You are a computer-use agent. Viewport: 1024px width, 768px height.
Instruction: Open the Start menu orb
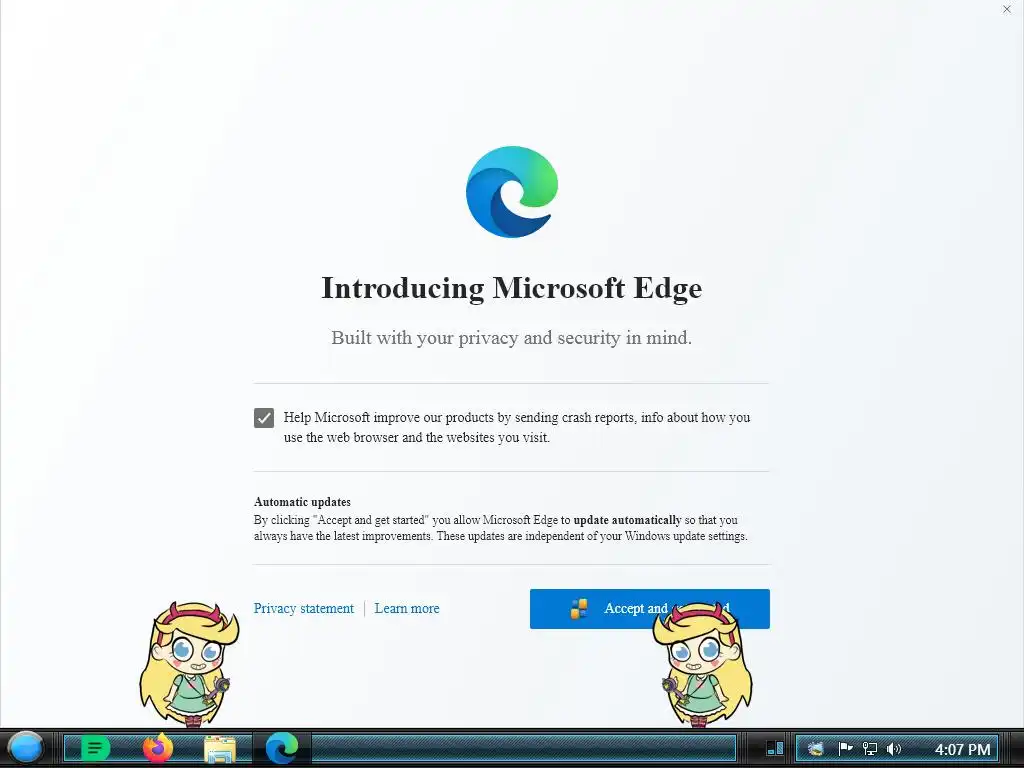coord(25,748)
